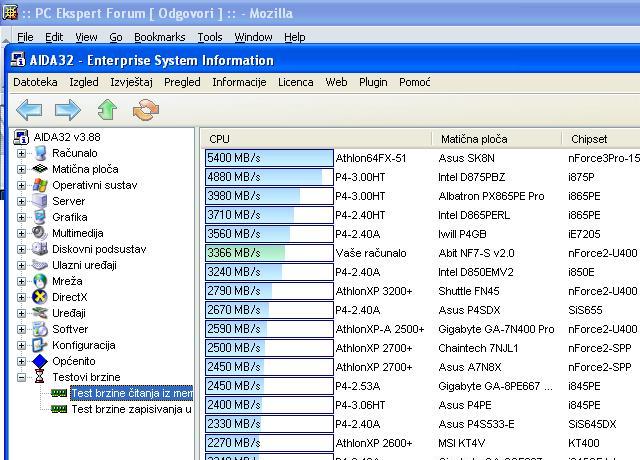
Task: Expand the Matična ploča tree node
Action: tap(22, 169)
